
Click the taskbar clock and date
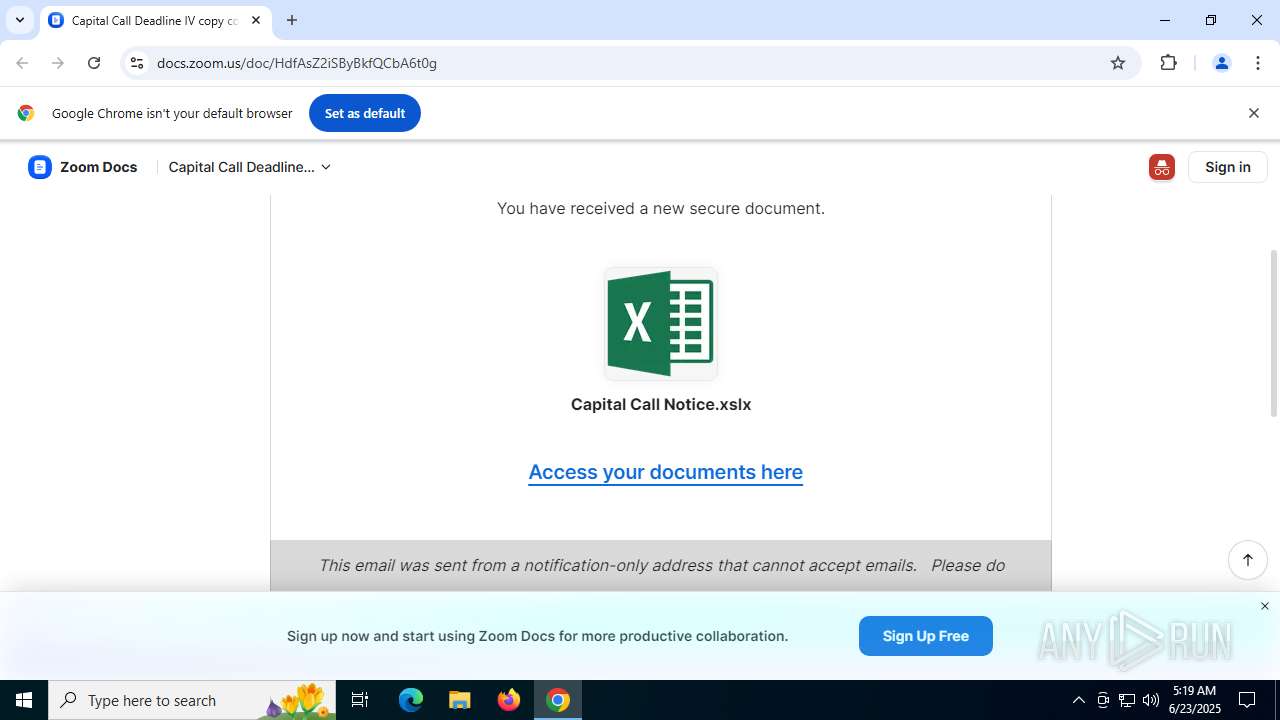pyautogui.click(x=1194, y=700)
